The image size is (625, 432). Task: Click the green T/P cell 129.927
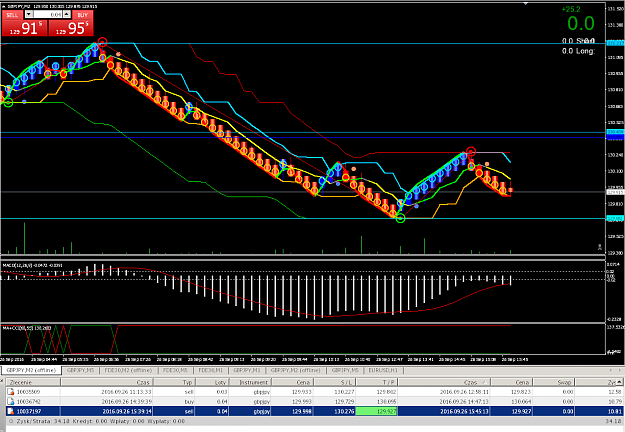coord(377,411)
